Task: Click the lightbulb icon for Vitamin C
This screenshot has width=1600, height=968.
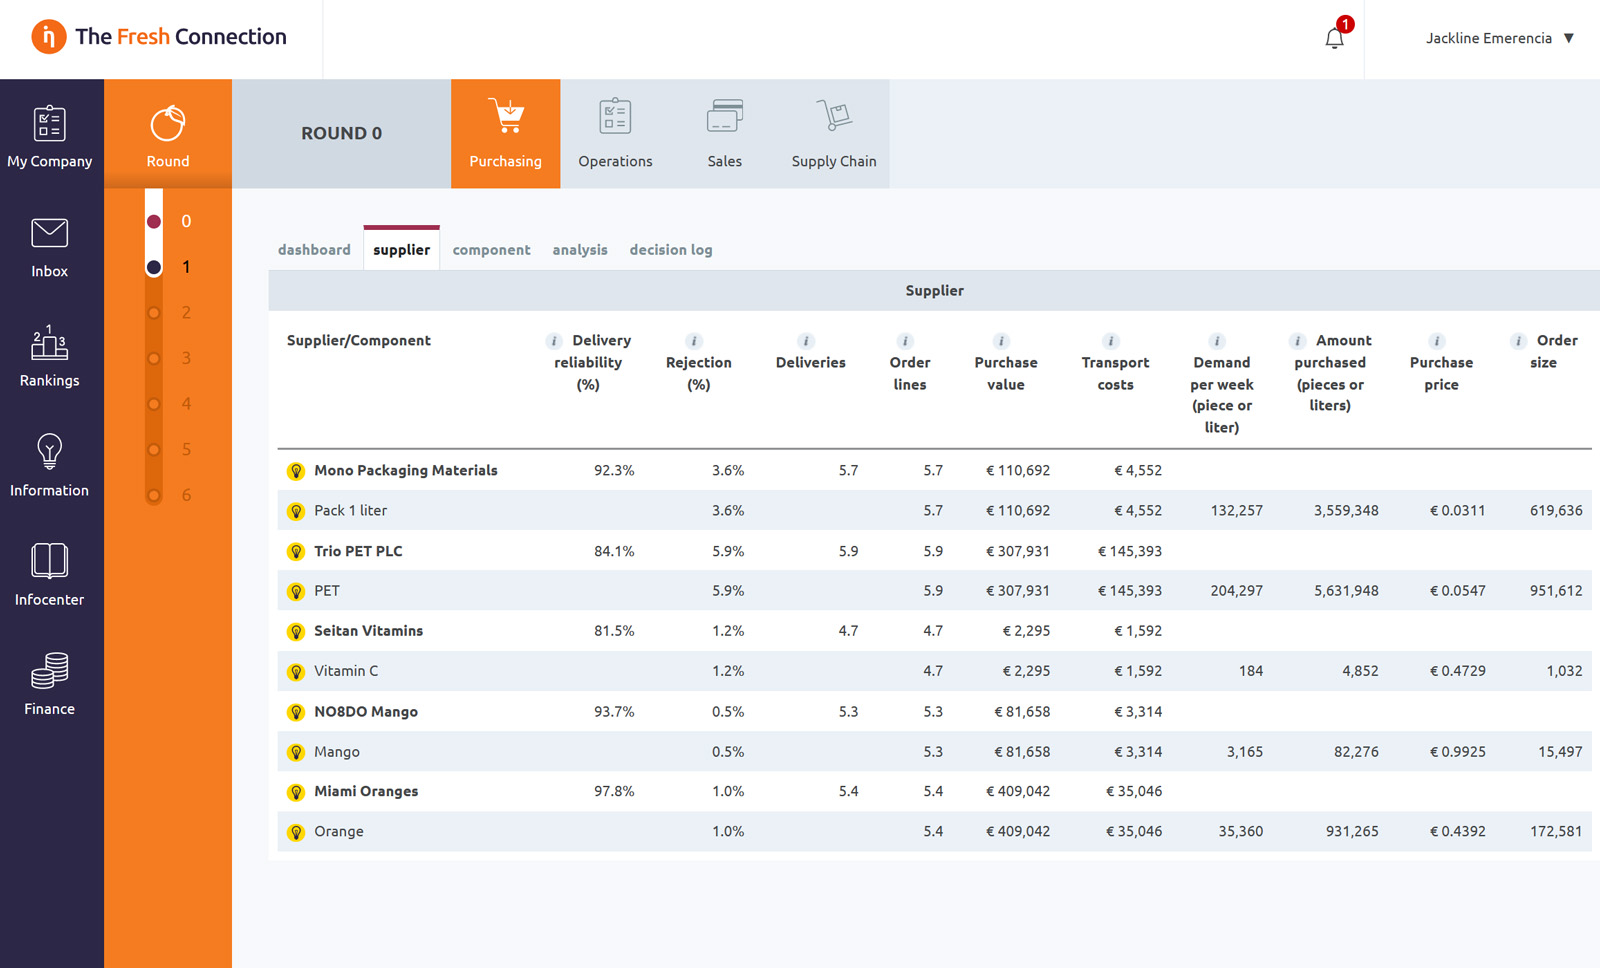Action: point(296,671)
